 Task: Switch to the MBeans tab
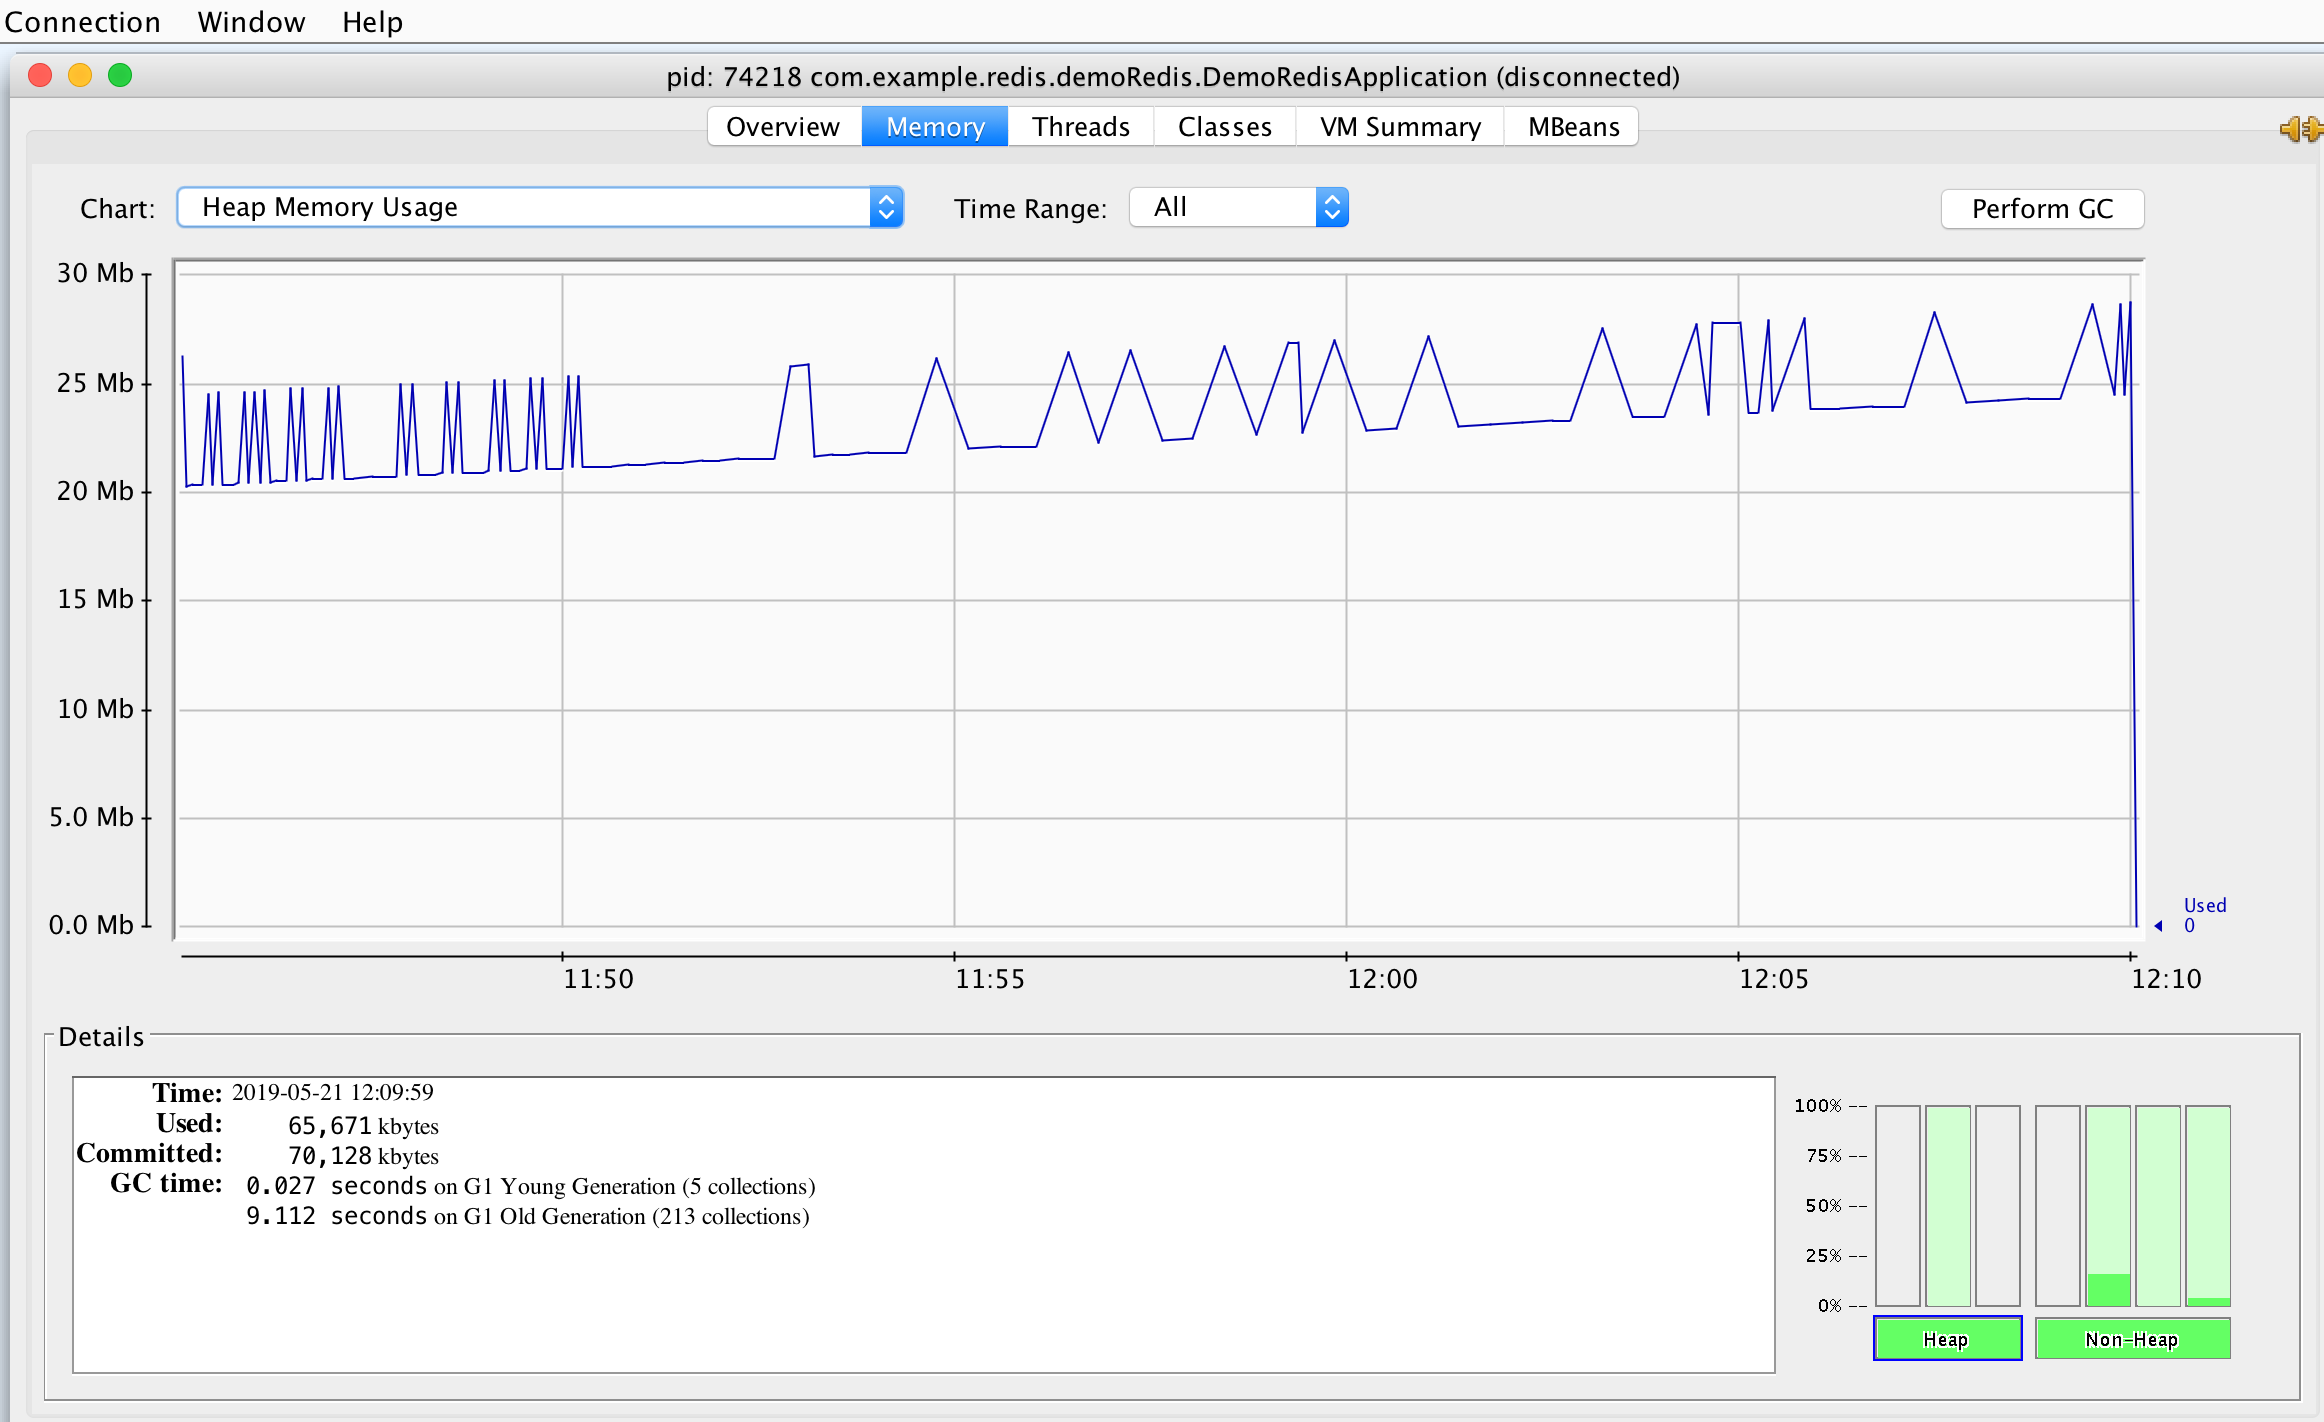(1573, 127)
